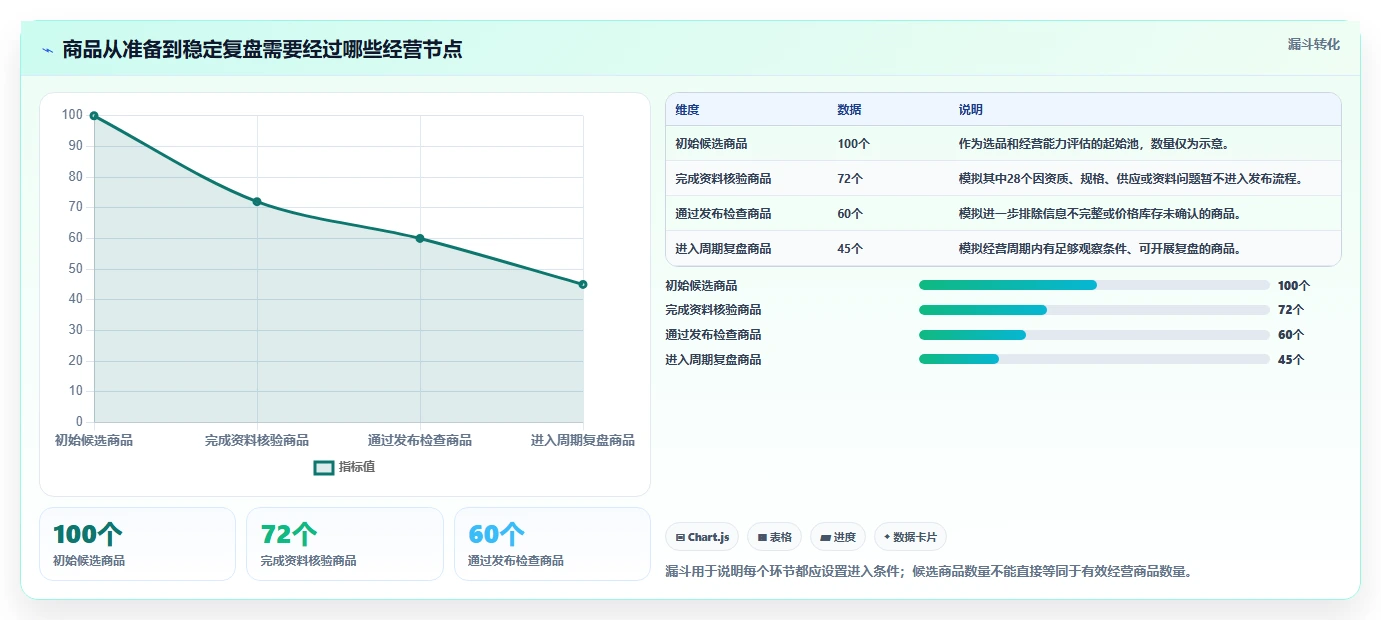Click the 72个 data card

click(x=345, y=544)
